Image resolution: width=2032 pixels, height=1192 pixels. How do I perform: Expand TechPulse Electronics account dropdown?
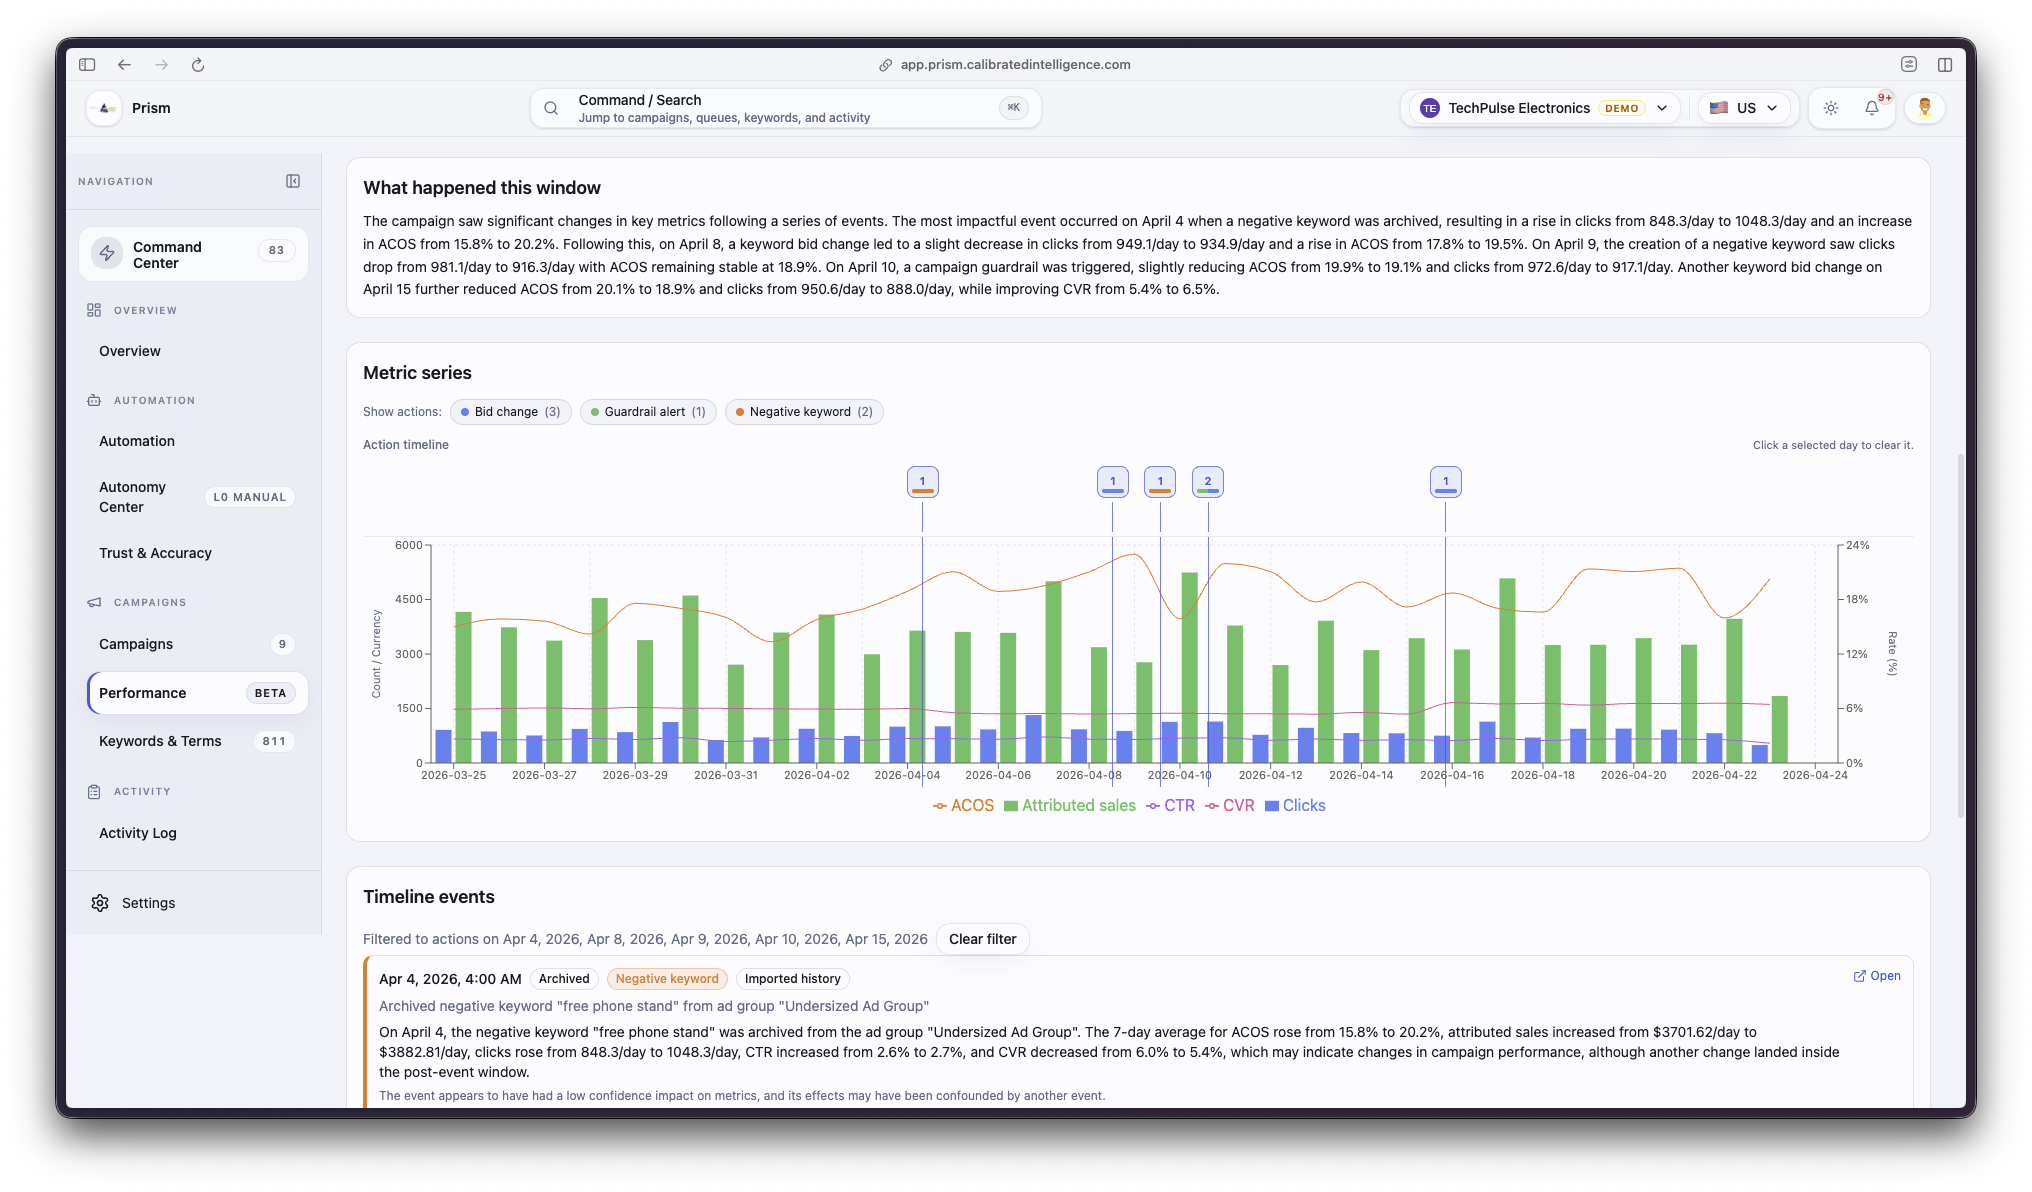coord(1546,108)
